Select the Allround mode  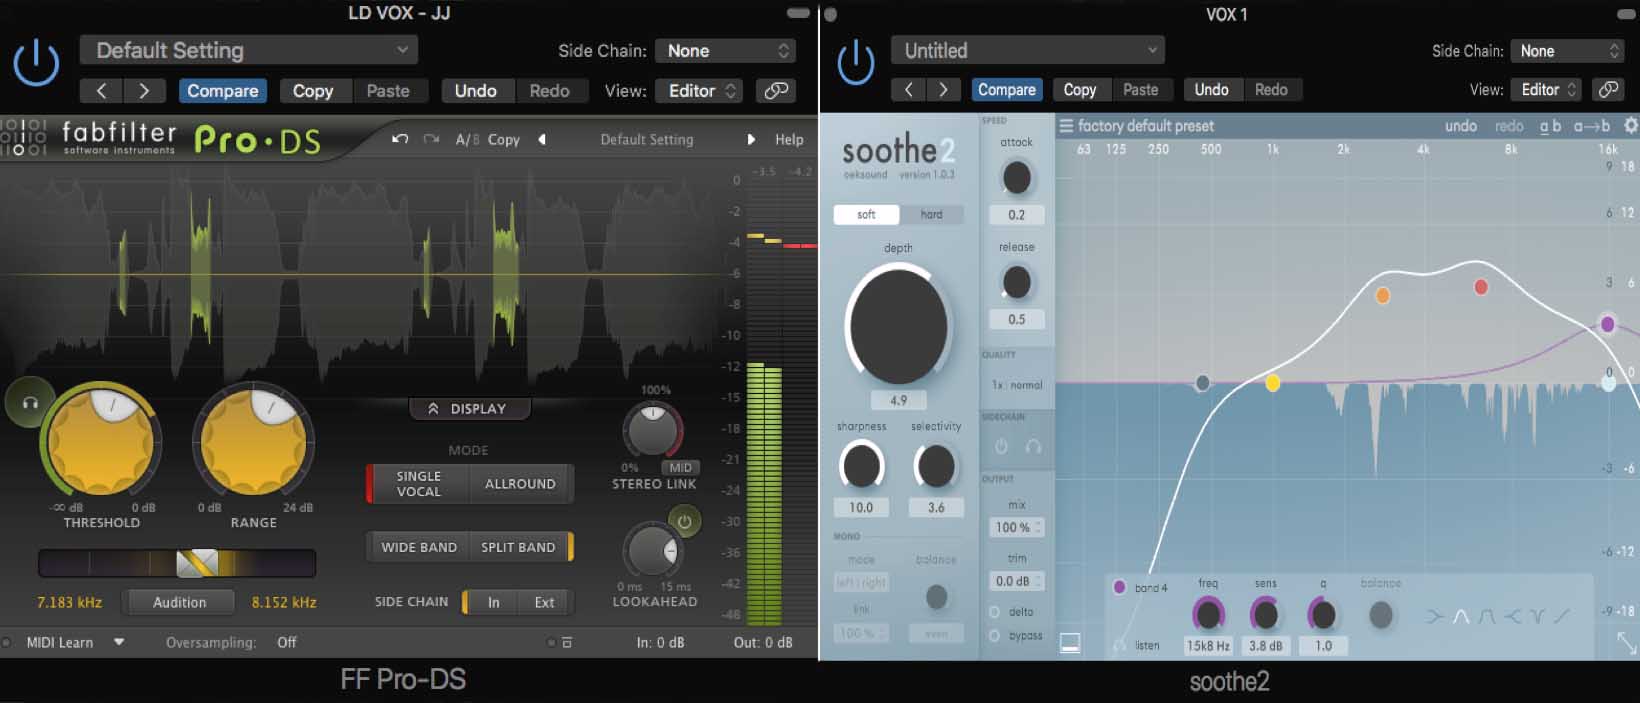[519, 484]
